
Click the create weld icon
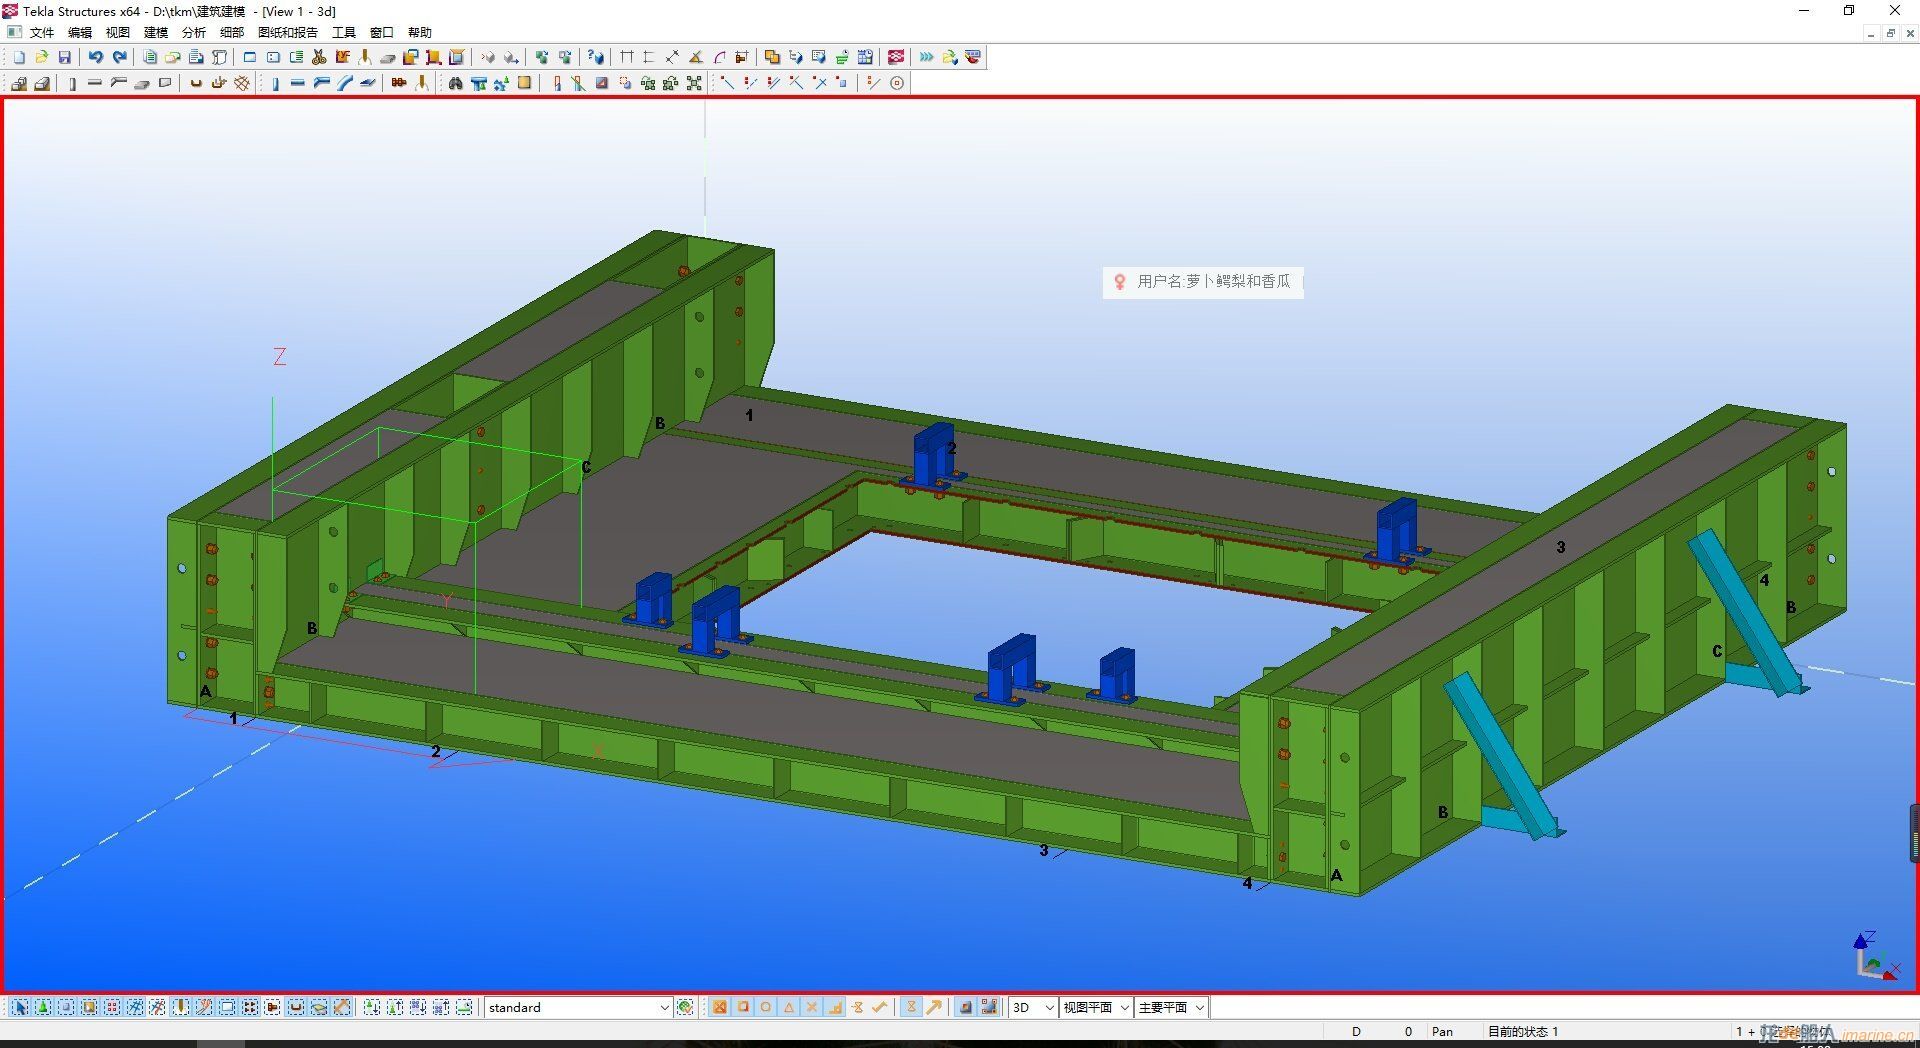421,83
